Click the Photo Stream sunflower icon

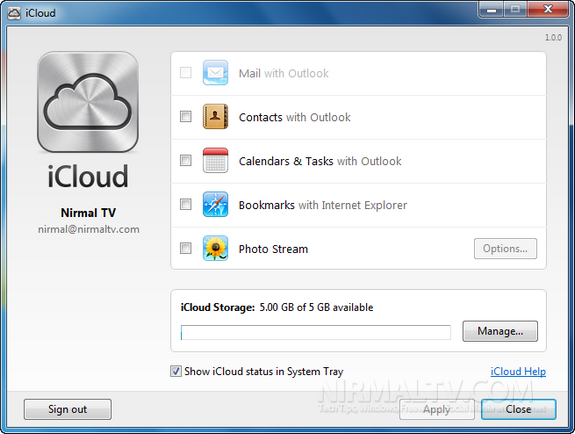215,248
